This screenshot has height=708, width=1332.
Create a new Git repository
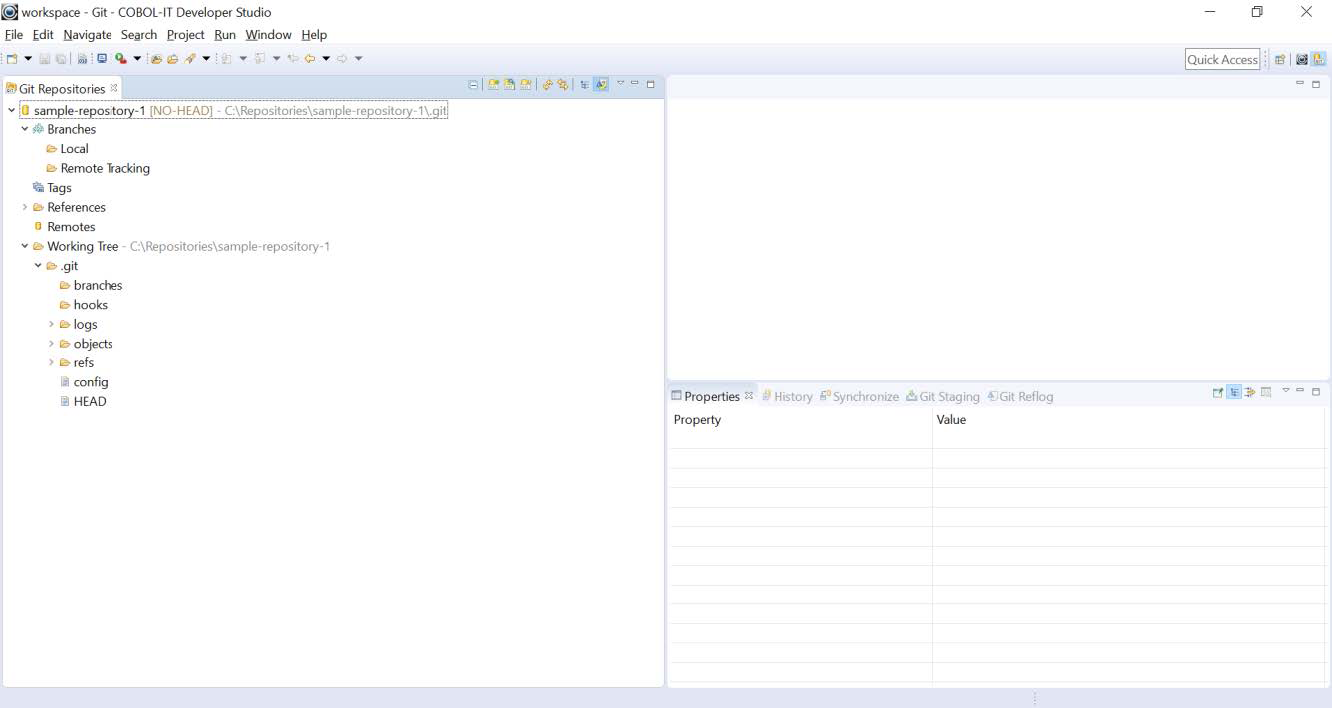(525, 84)
